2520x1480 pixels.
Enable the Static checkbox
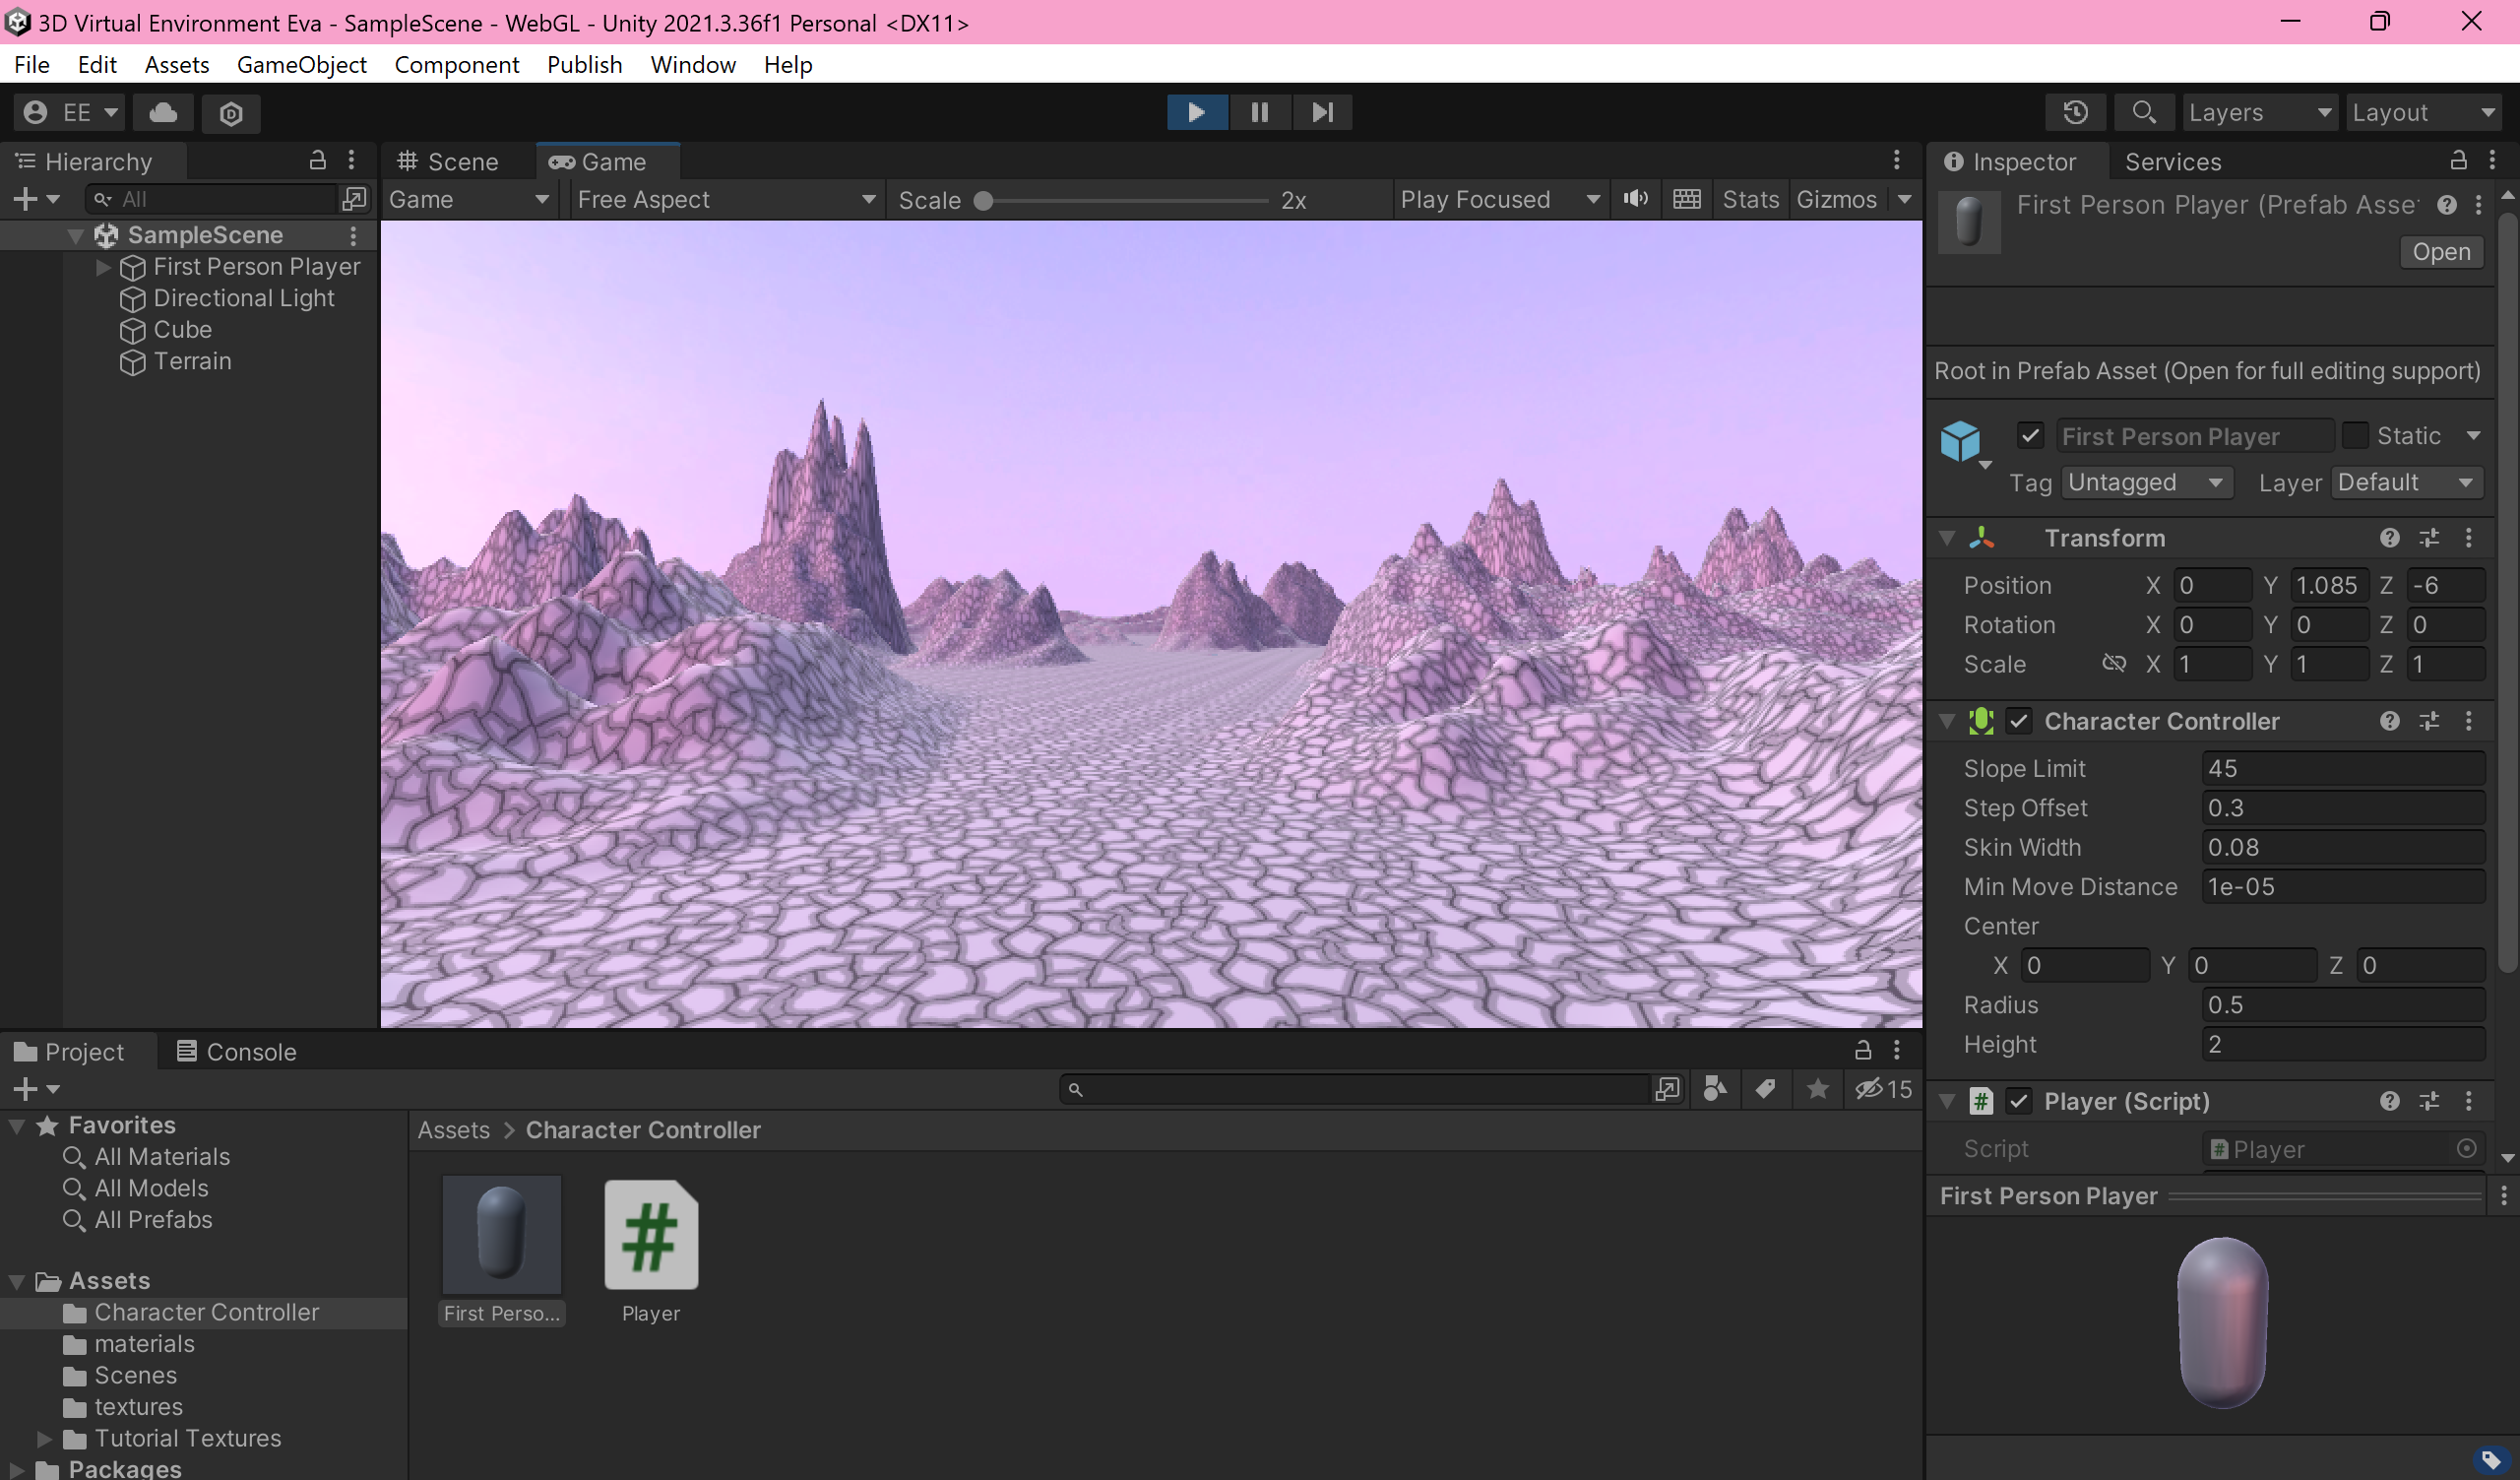[x=2355, y=436]
